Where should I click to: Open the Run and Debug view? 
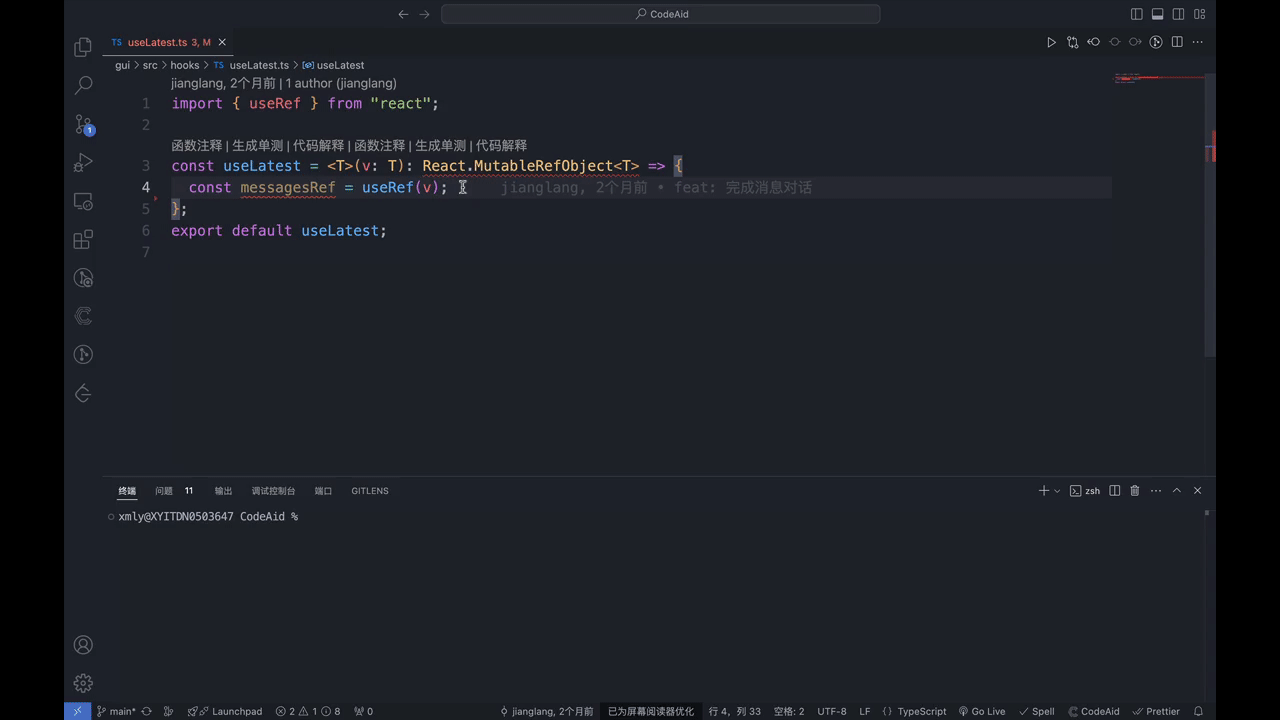(84, 162)
